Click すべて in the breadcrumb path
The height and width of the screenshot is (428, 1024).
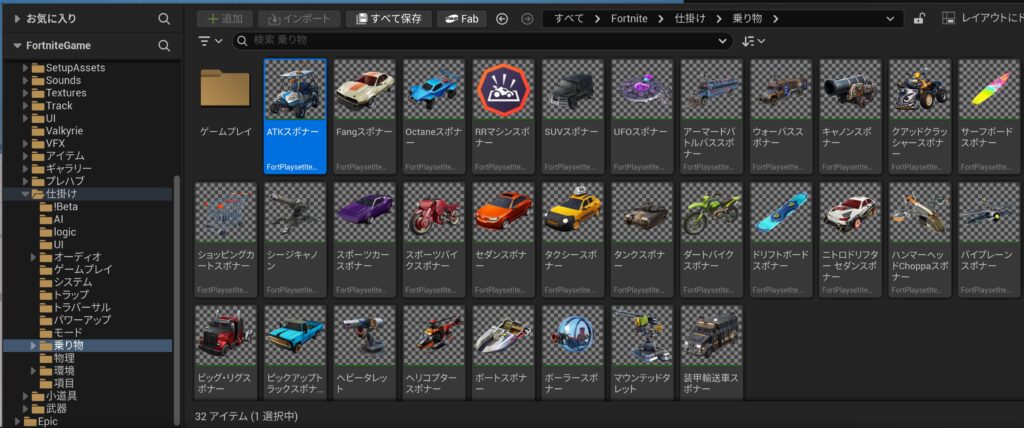point(569,18)
